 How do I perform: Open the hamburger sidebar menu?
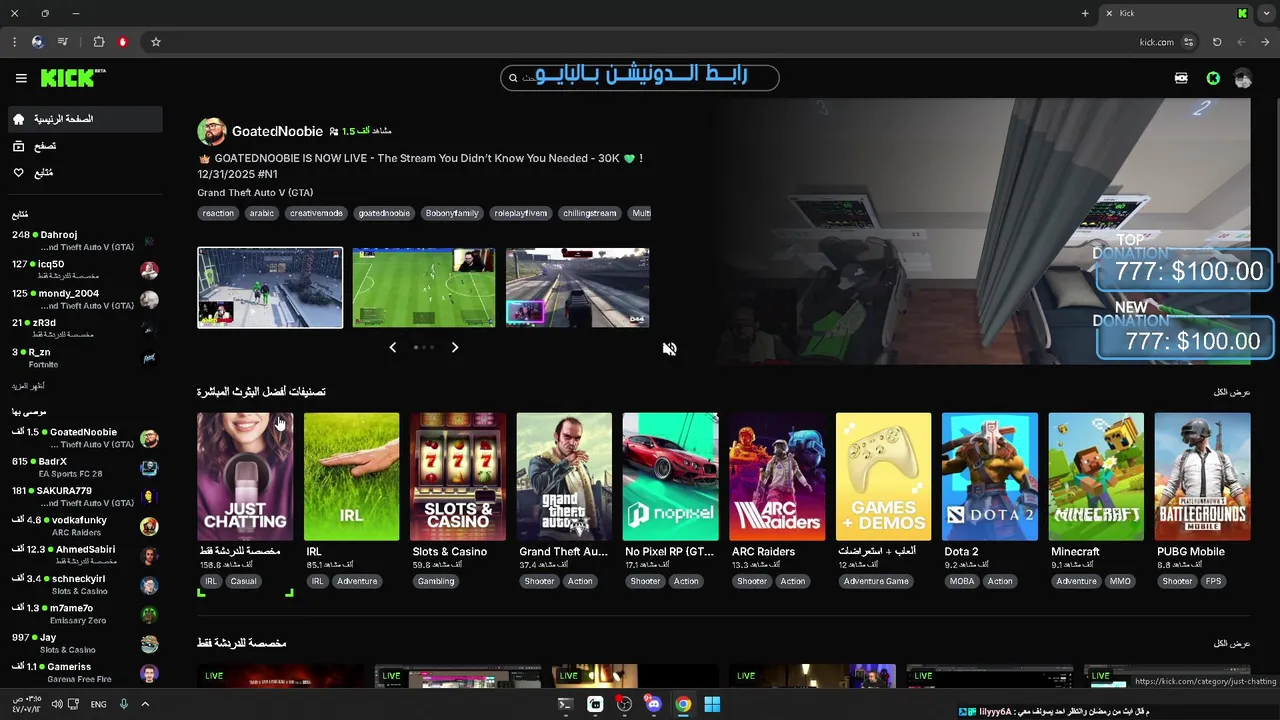(x=21, y=78)
